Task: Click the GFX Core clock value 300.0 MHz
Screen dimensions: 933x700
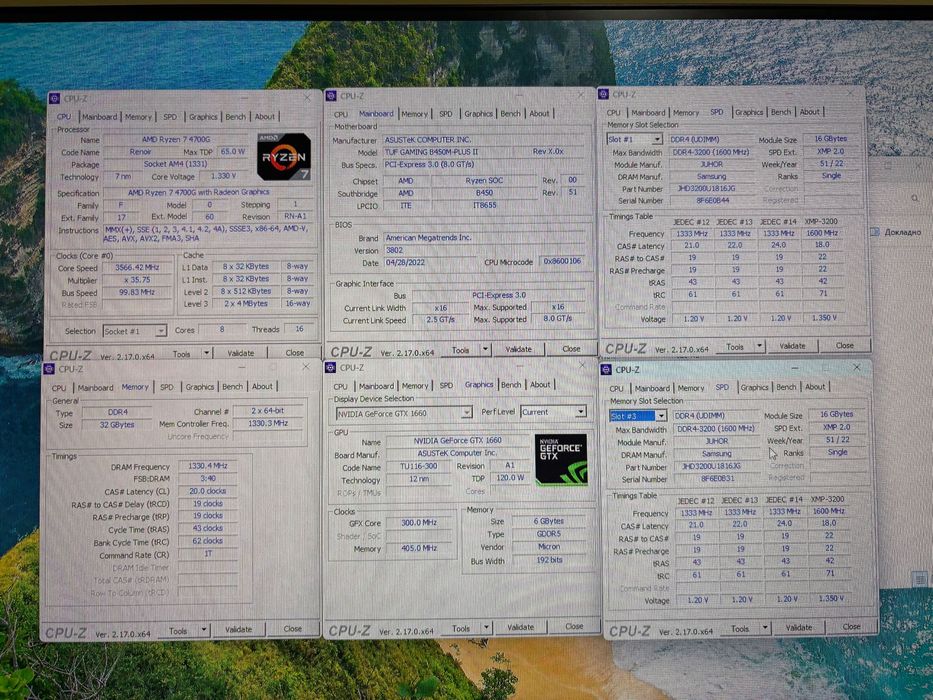Action: 419,523
